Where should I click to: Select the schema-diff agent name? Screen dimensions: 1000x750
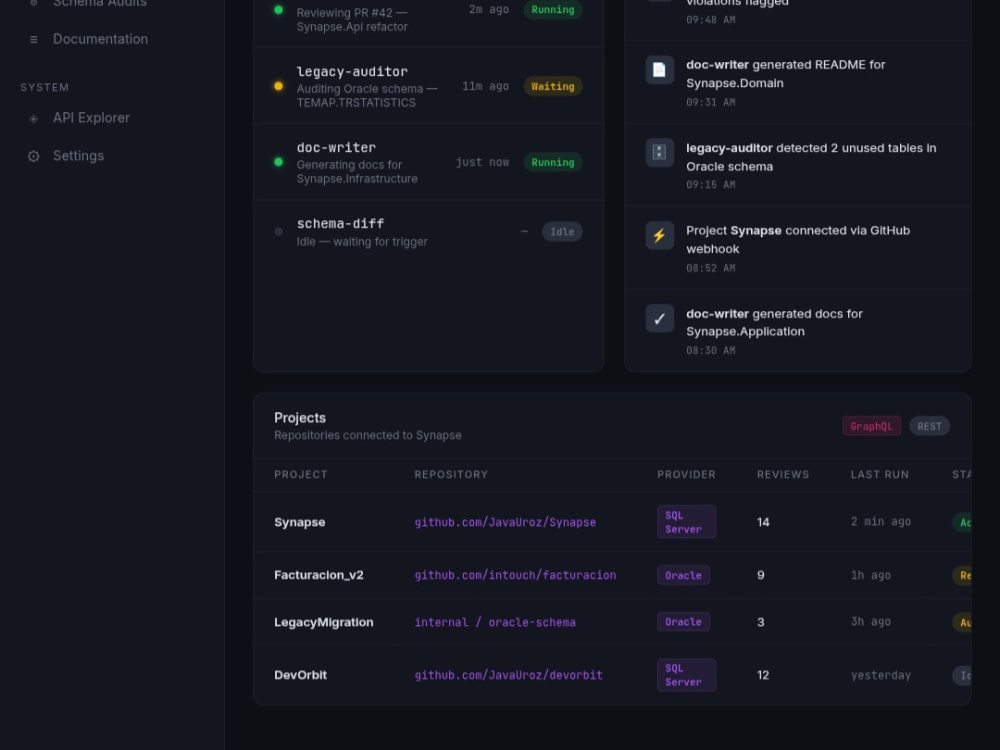[341, 224]
